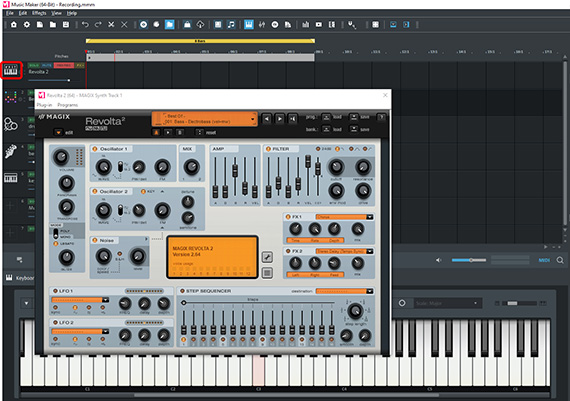The width and height of the screenshot is (570, 401).
Task: Toggle FX 2 power button
Action: click(288, 251)
